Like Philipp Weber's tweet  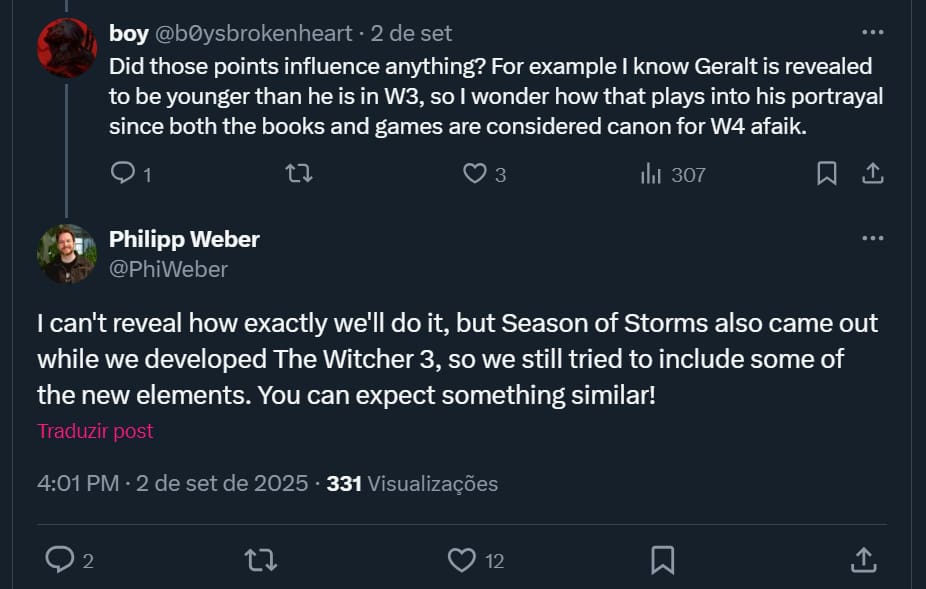pos(460,560)
